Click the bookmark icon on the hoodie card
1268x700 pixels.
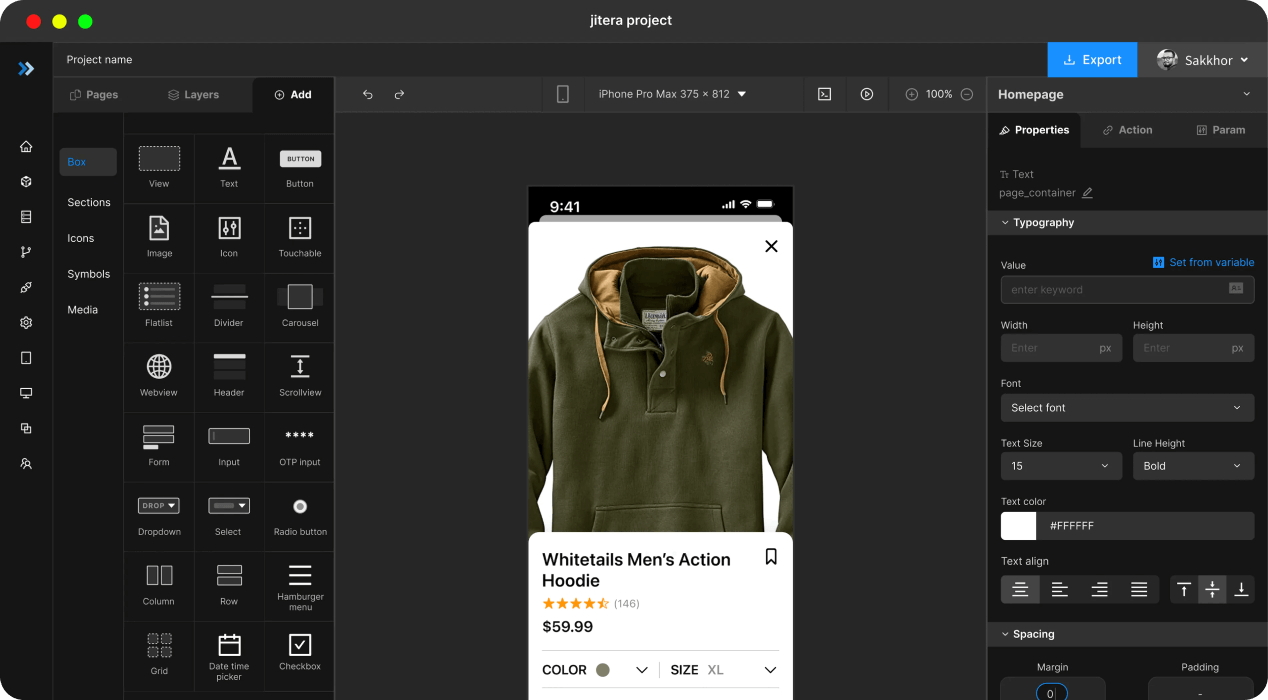[x=771, y=557]
